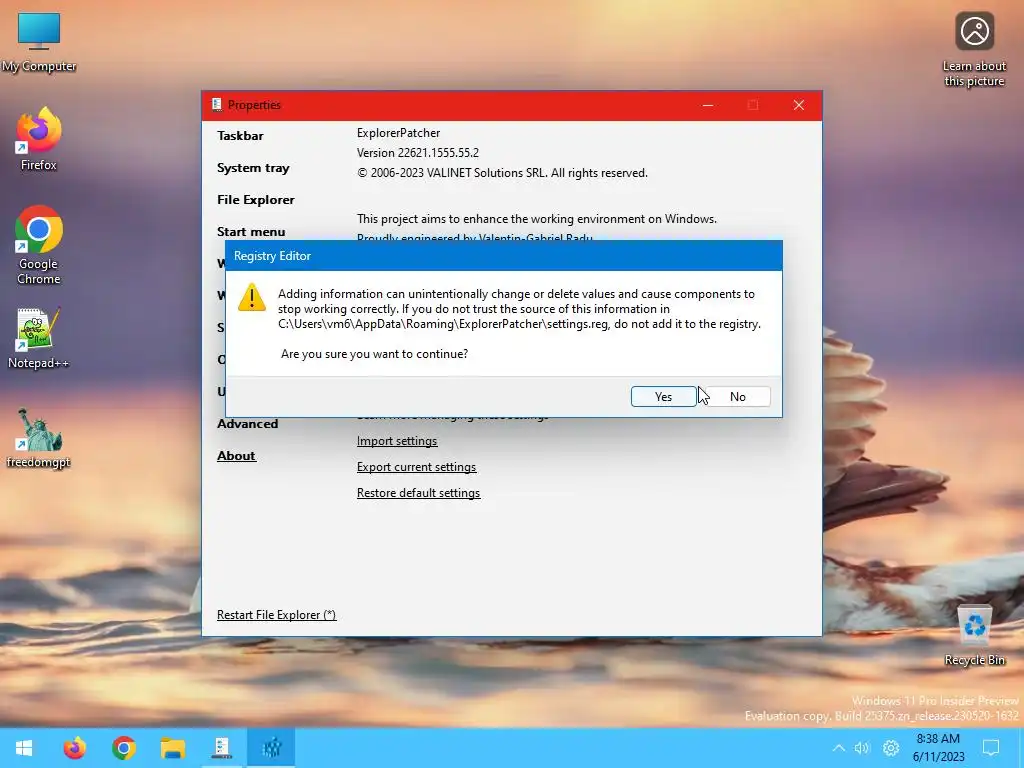Show hidden system tray icons chevron
The height and width of the screenshot is (768, 1024).
(x=839, y=748)
